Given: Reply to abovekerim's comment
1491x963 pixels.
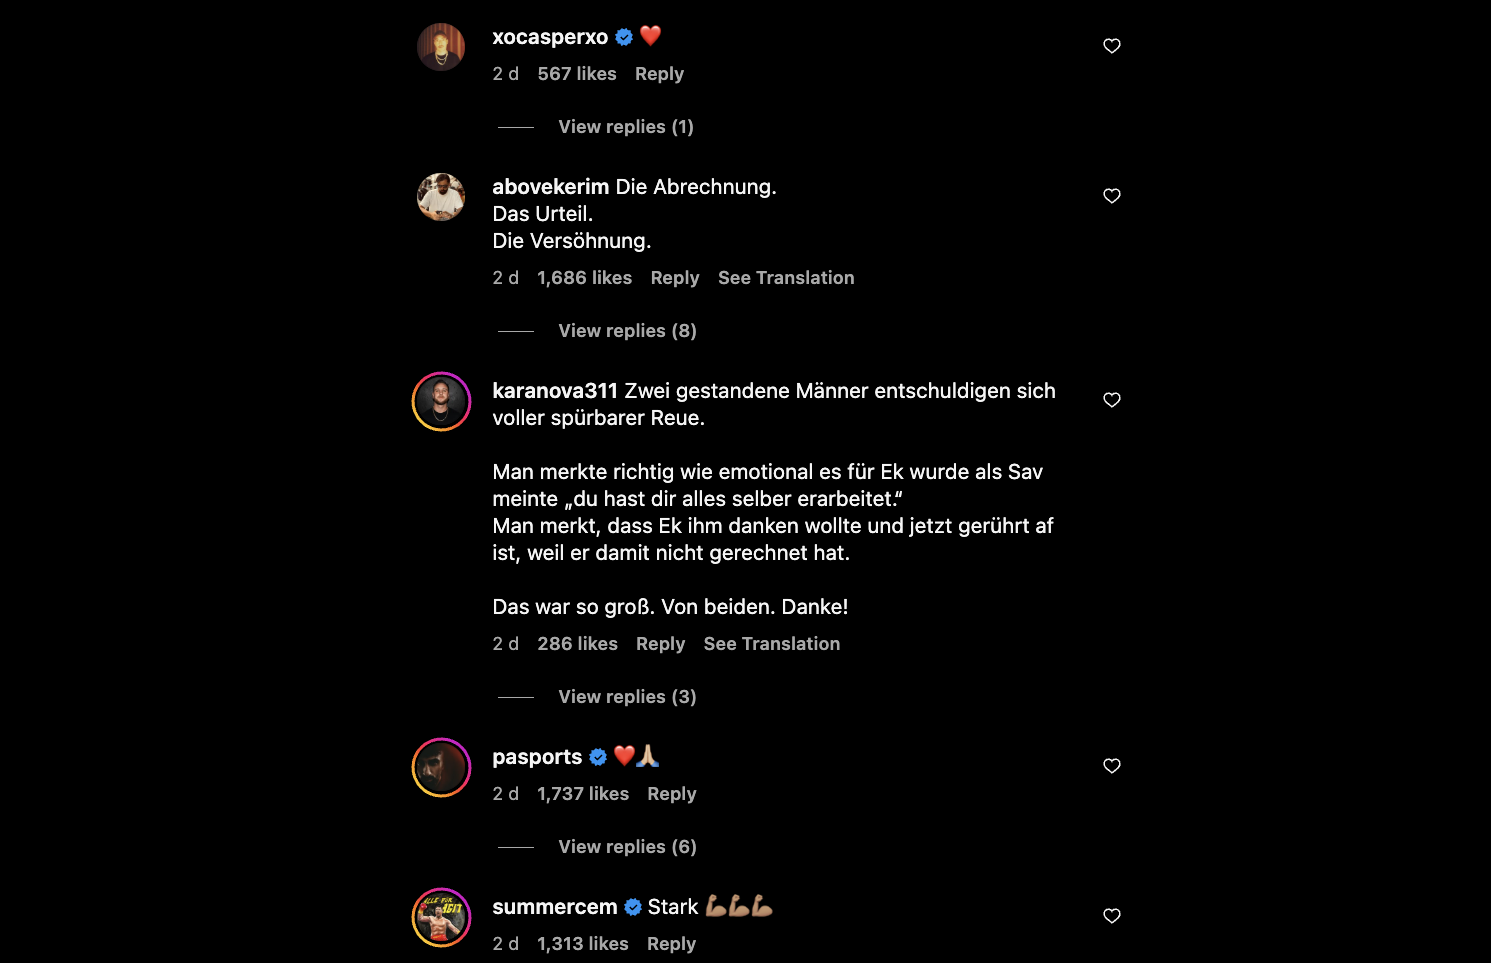Looking at the screenshot, I should [675, 278].
